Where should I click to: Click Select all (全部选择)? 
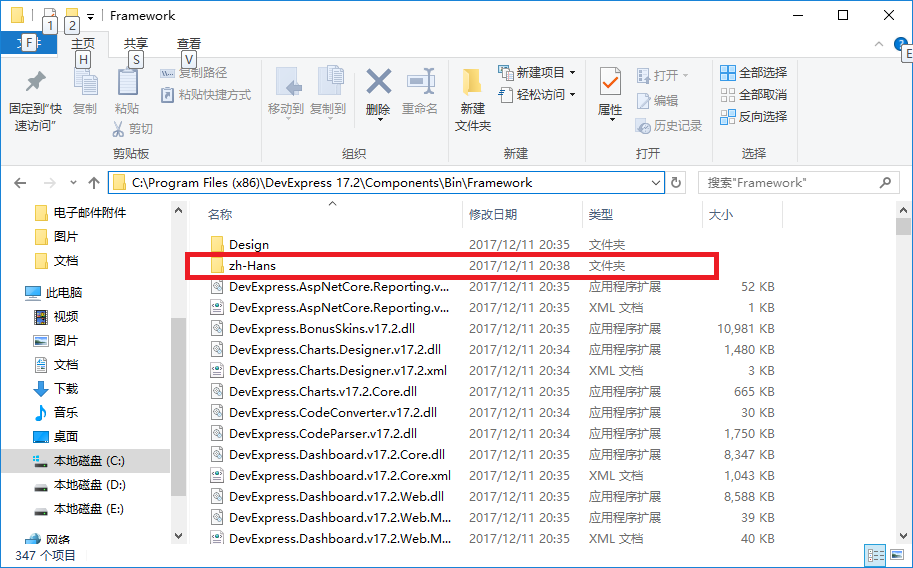point(754,73)
